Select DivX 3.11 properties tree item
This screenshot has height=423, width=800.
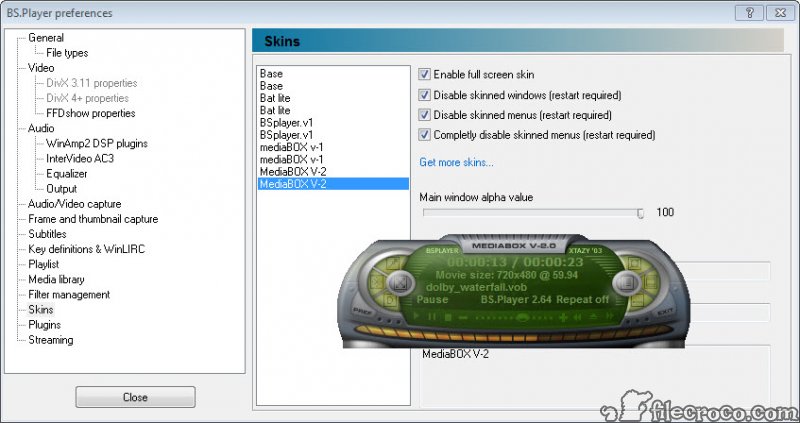92,83
